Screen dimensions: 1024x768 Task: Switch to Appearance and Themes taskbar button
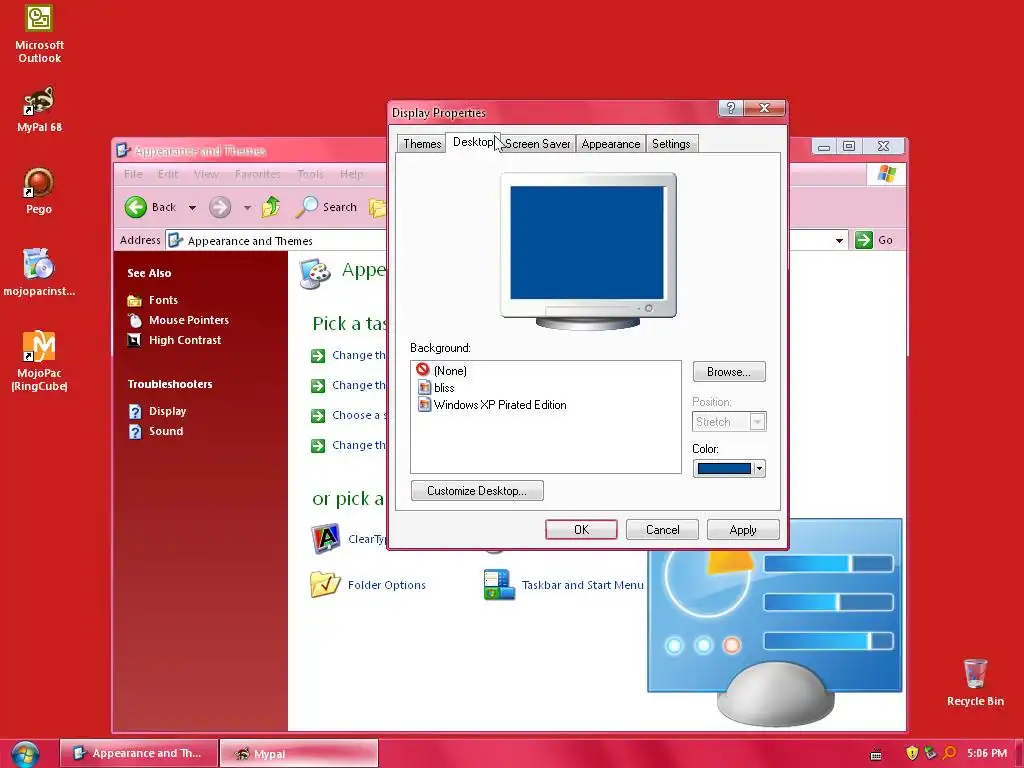coord(138,753)
